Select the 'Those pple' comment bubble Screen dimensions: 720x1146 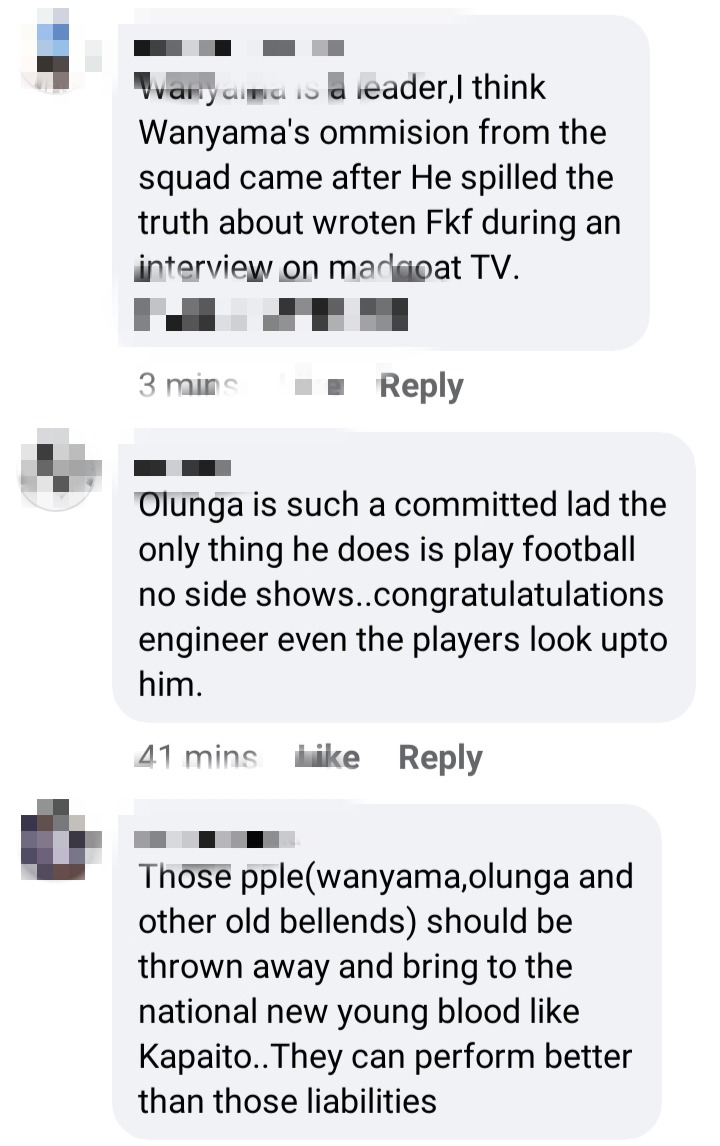tap(387, 971)
